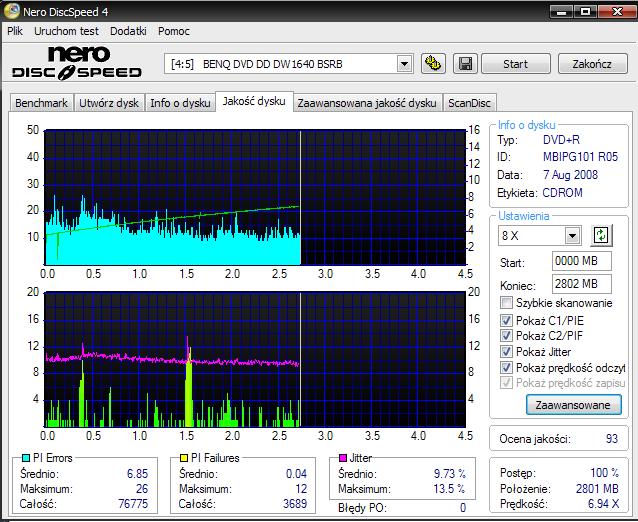Click the disc type value DVD+R
This screenshot has width=638, height=522.
(561, 140)
